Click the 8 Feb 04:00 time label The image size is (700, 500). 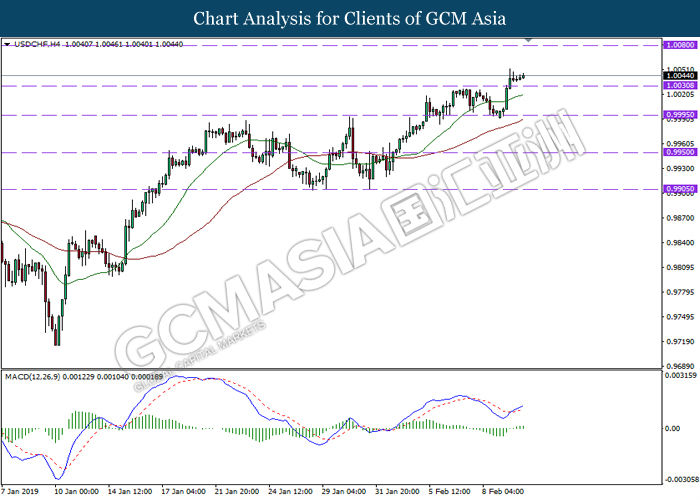(x=503, y=492)
